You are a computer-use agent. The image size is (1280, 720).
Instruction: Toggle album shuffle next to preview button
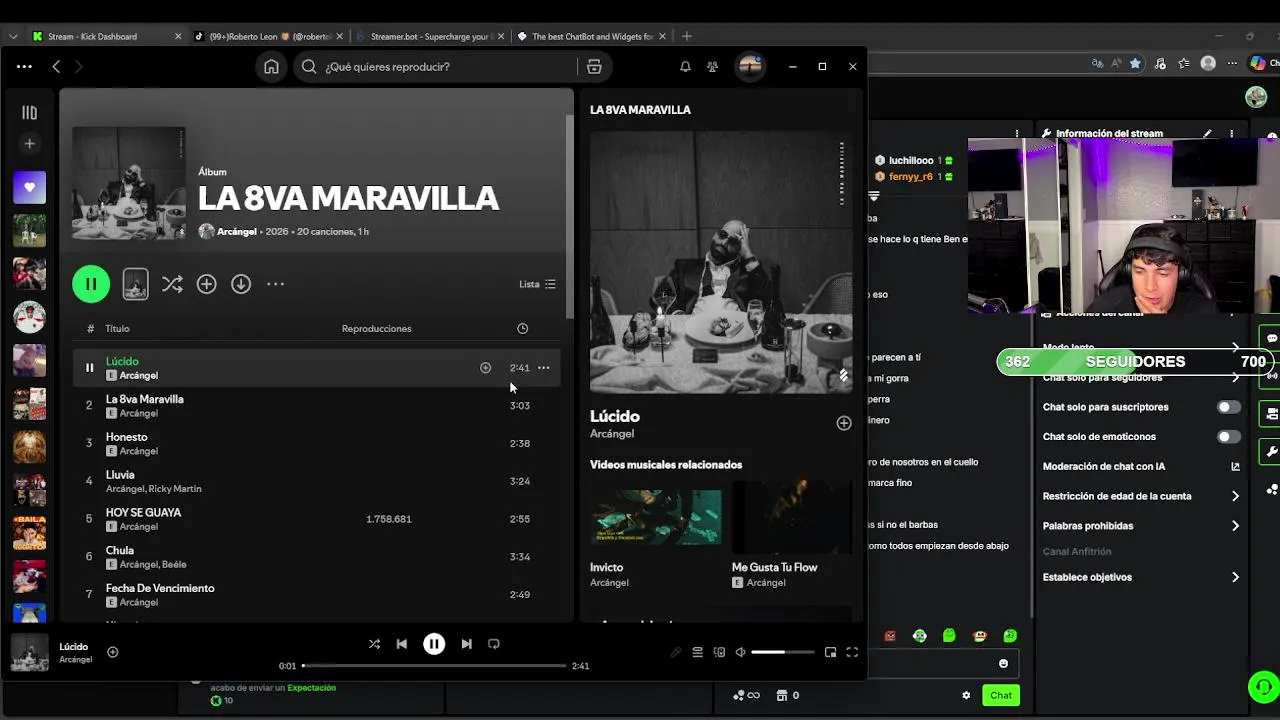tap(172, 284)
